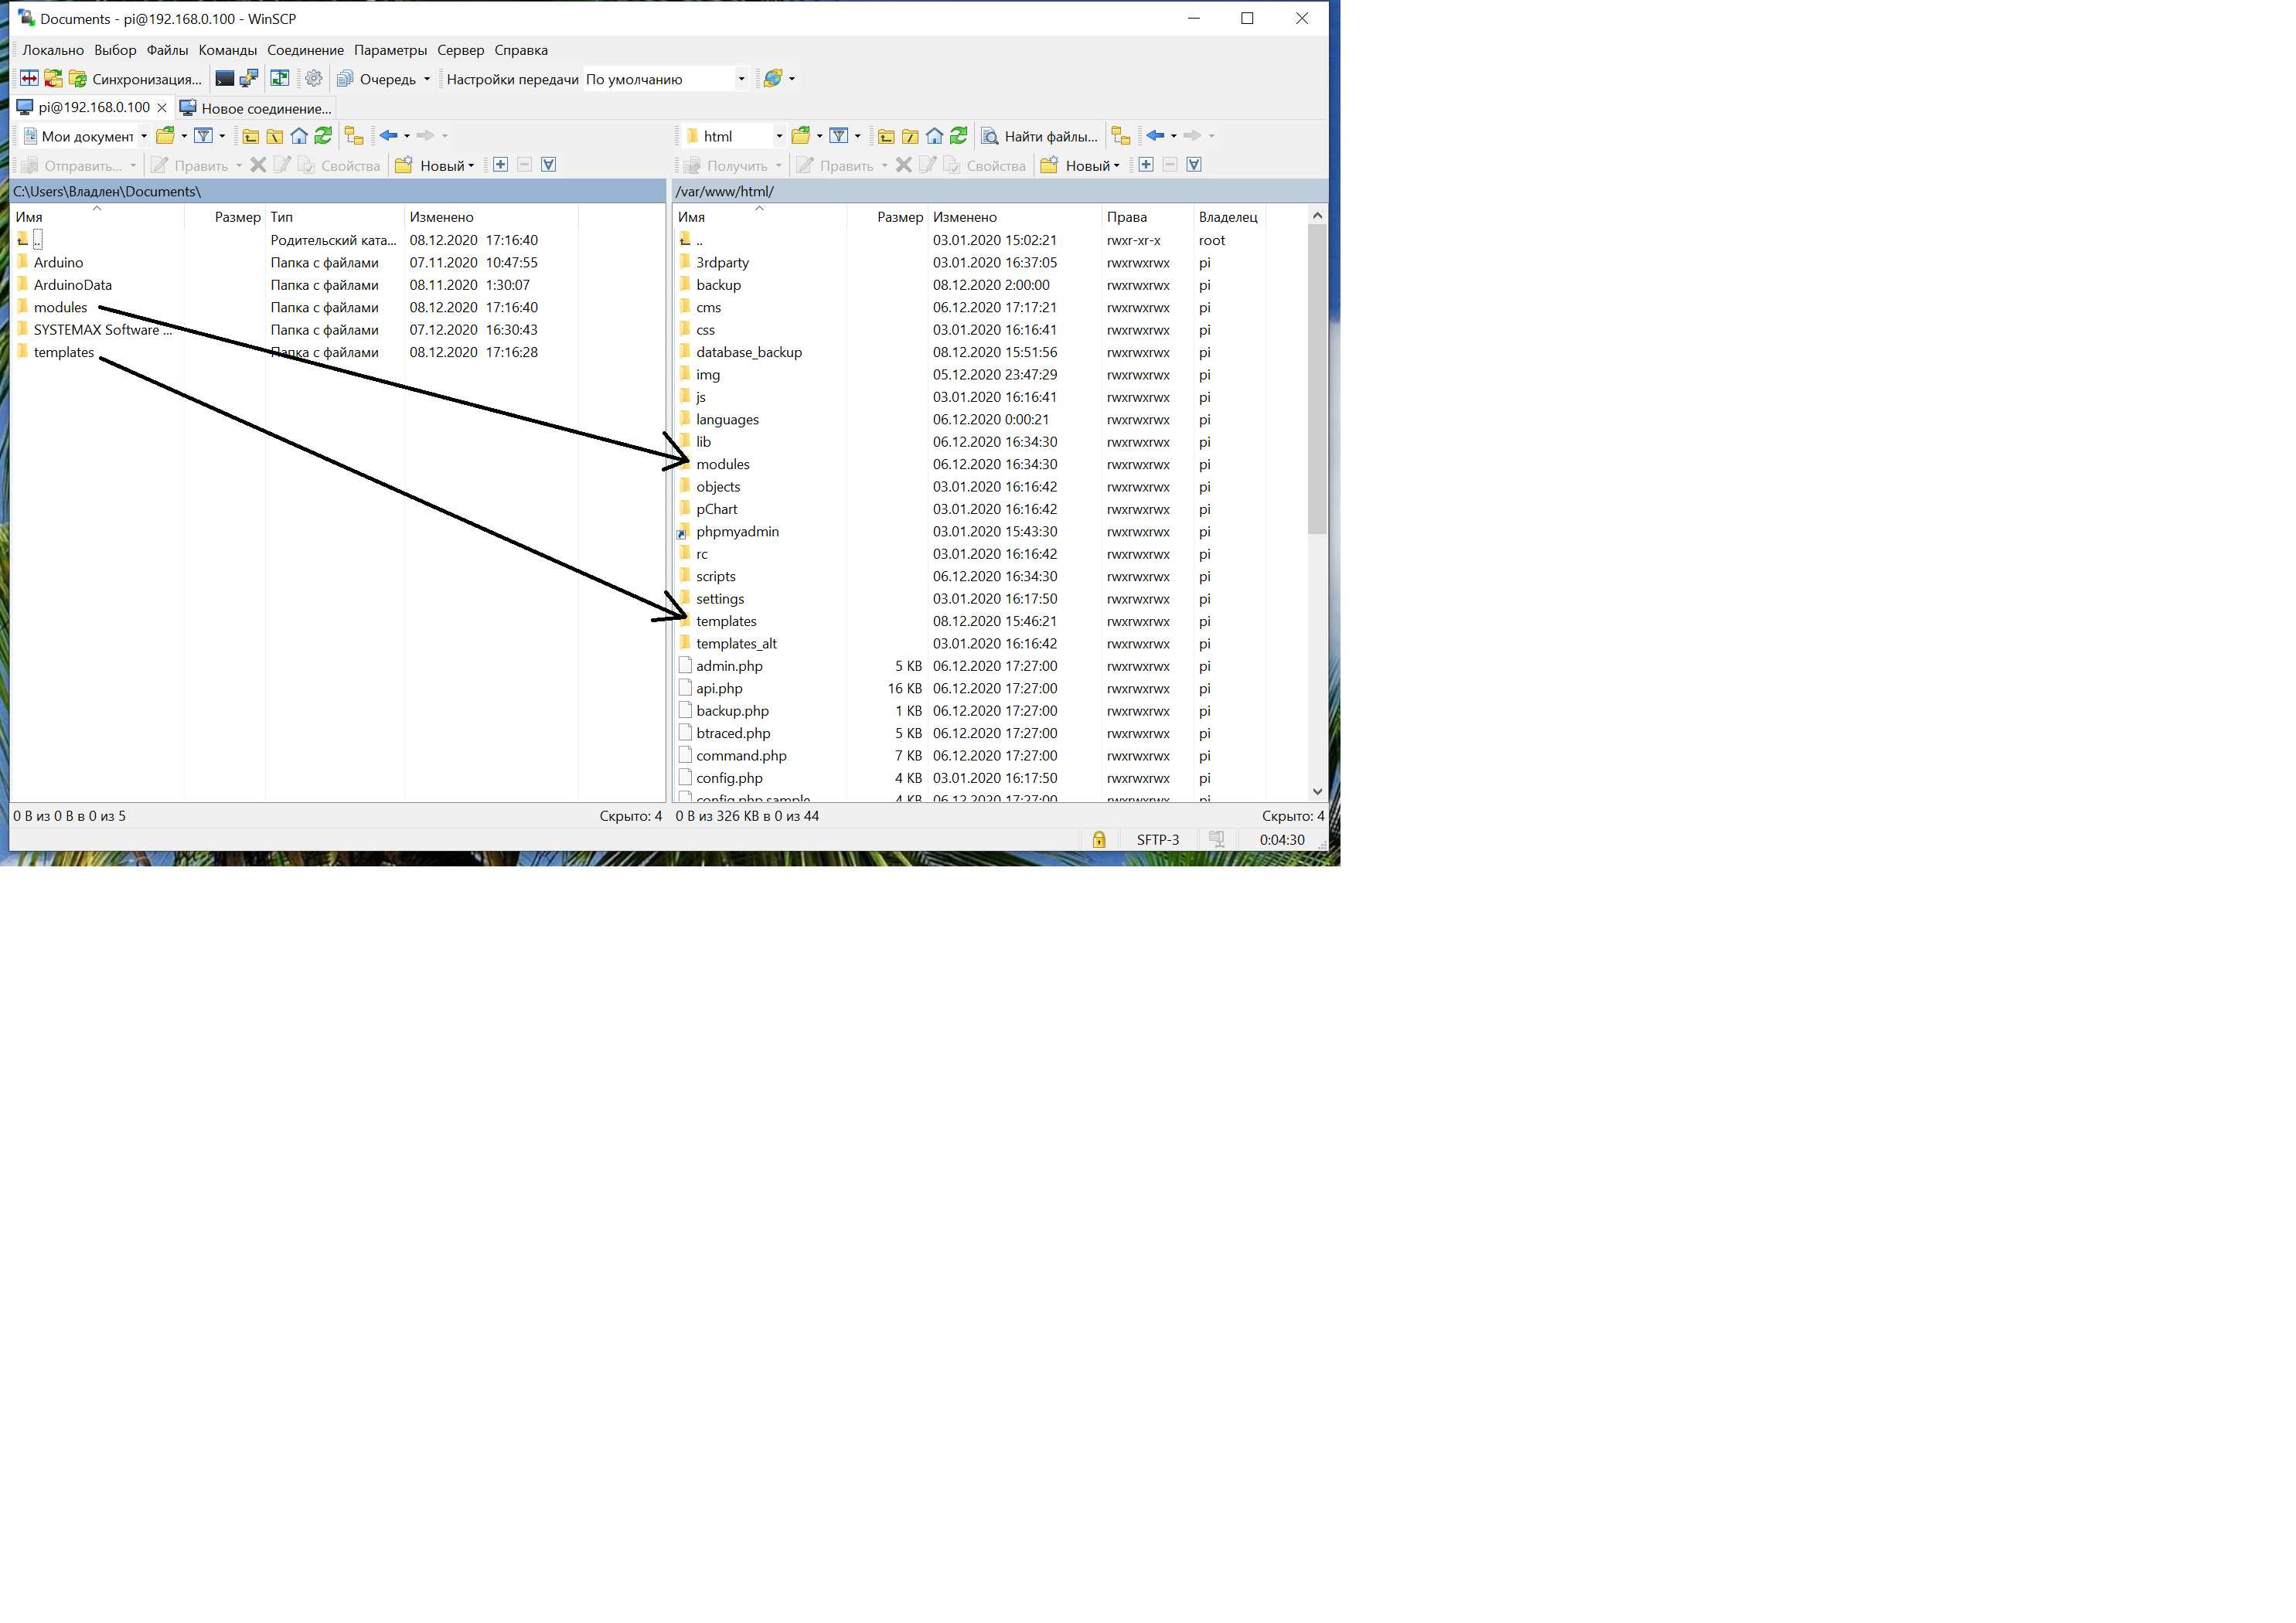Select the templates folder in the remote panel
Screen dimensions: 2296x1623
pyautogui.click(x=727, y=621)
